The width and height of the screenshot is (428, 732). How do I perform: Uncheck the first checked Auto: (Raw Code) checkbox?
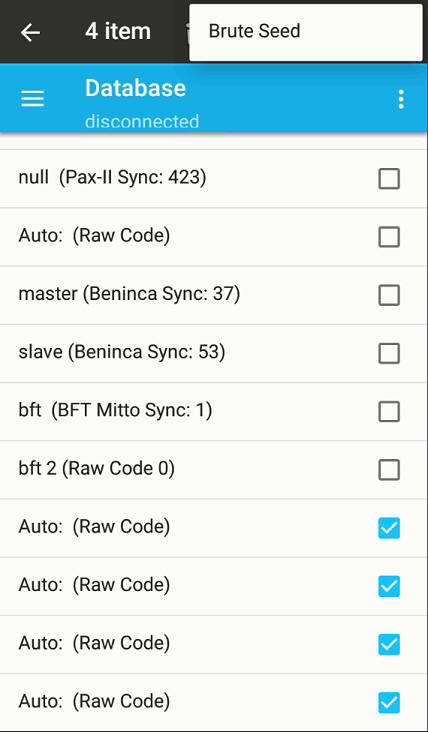389,528
